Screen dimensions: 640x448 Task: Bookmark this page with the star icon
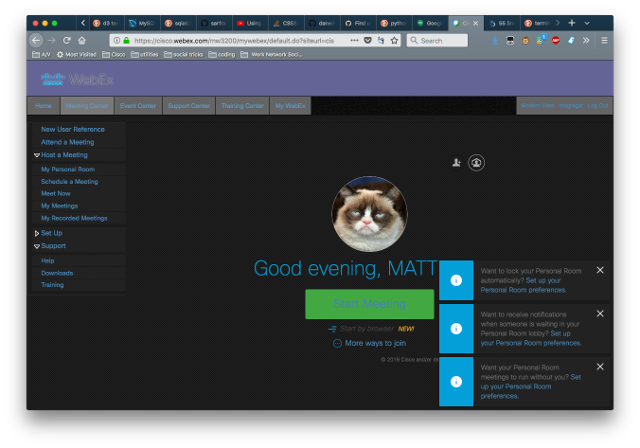click(394, 40)
